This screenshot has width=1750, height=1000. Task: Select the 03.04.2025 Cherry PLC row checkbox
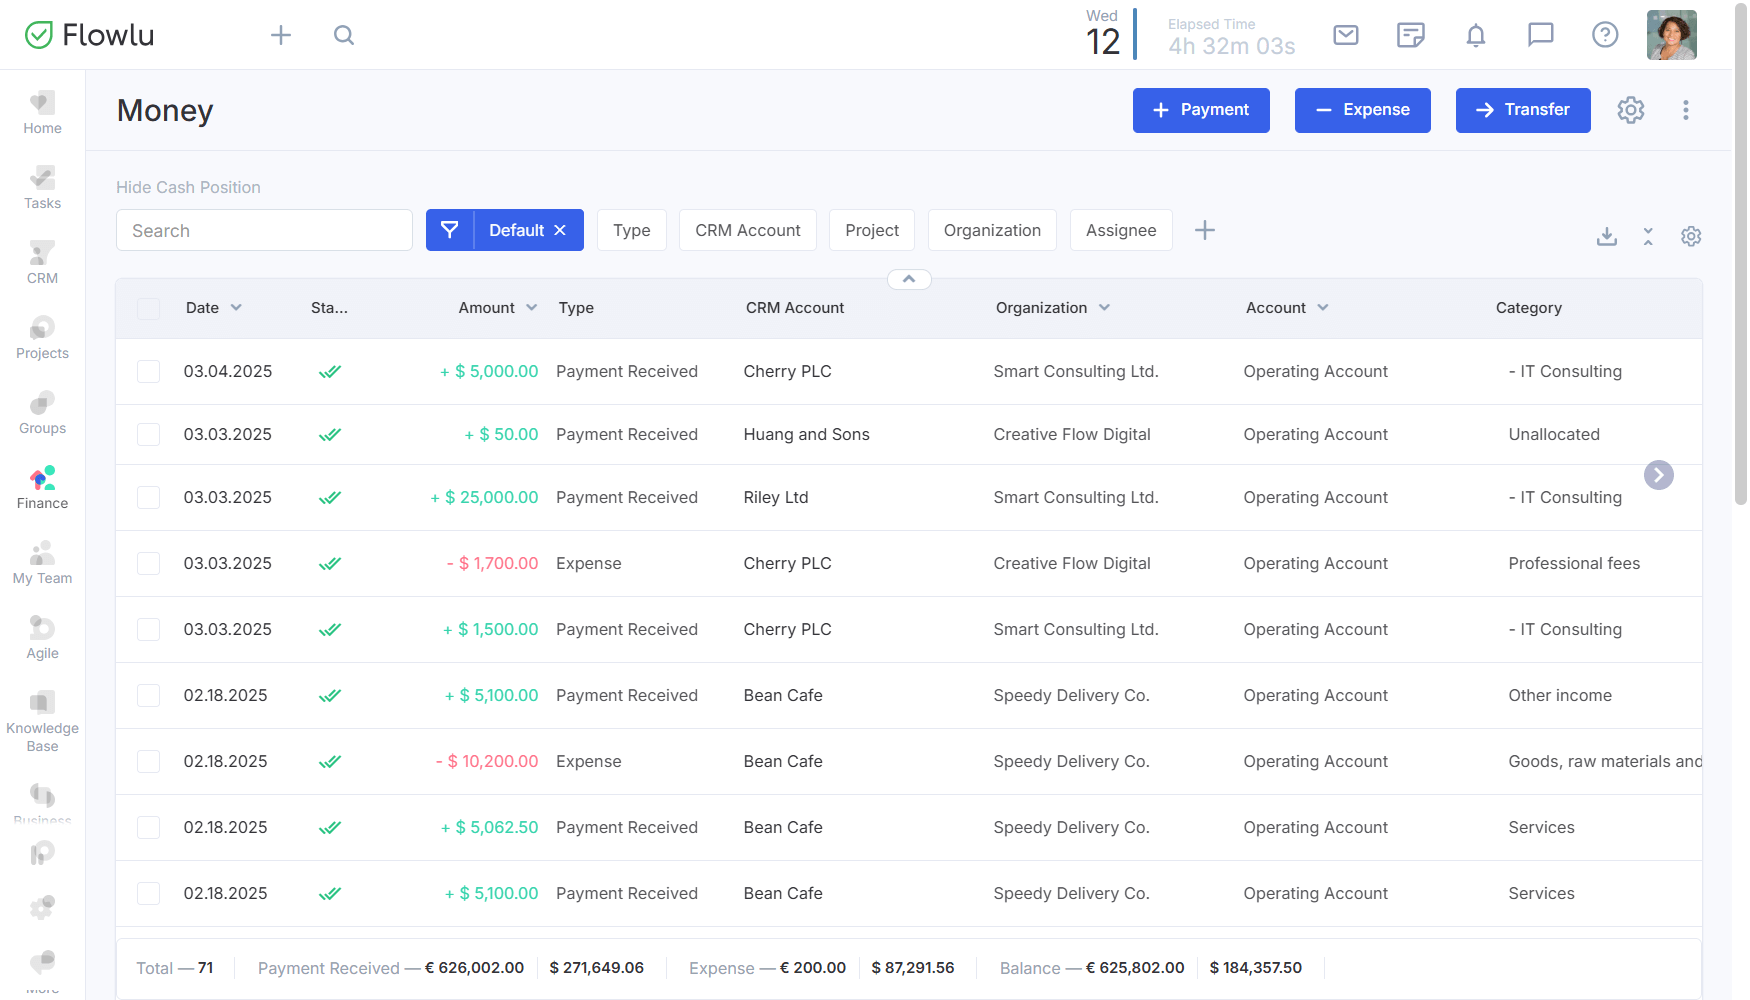pos(148,371)
